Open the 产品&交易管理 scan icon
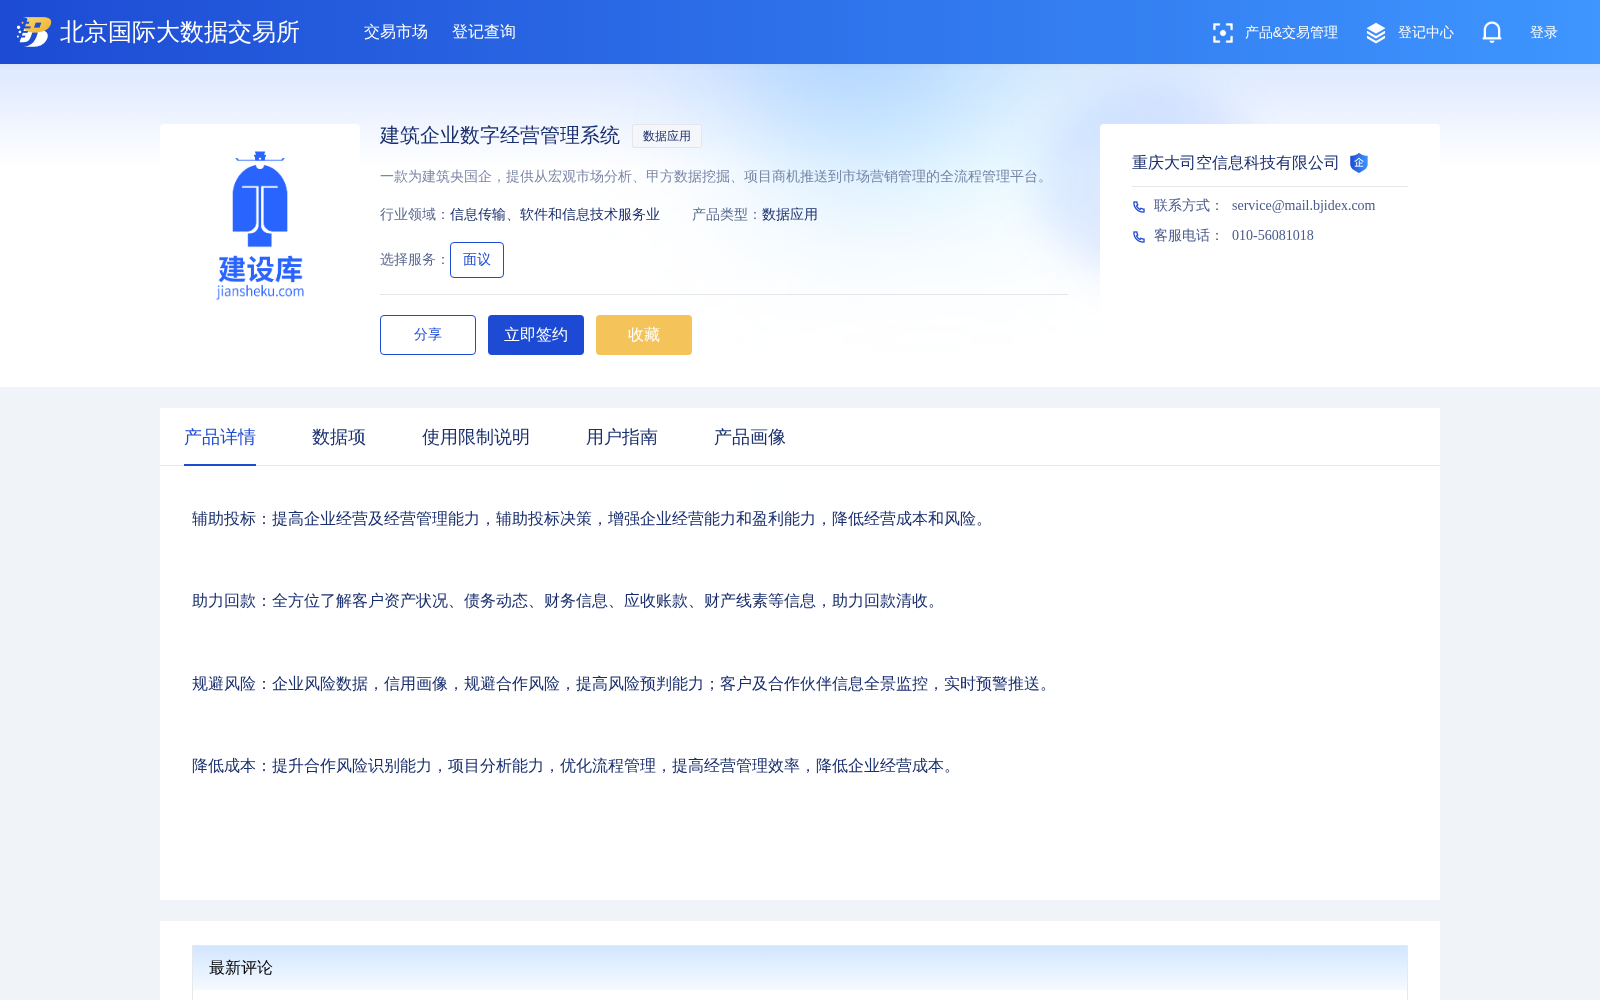 pos(1222,33)
